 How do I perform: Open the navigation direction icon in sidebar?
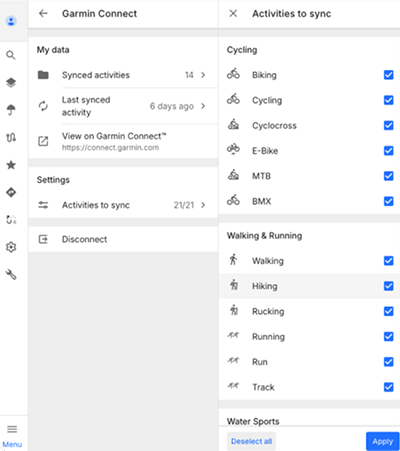click(11, 192)
